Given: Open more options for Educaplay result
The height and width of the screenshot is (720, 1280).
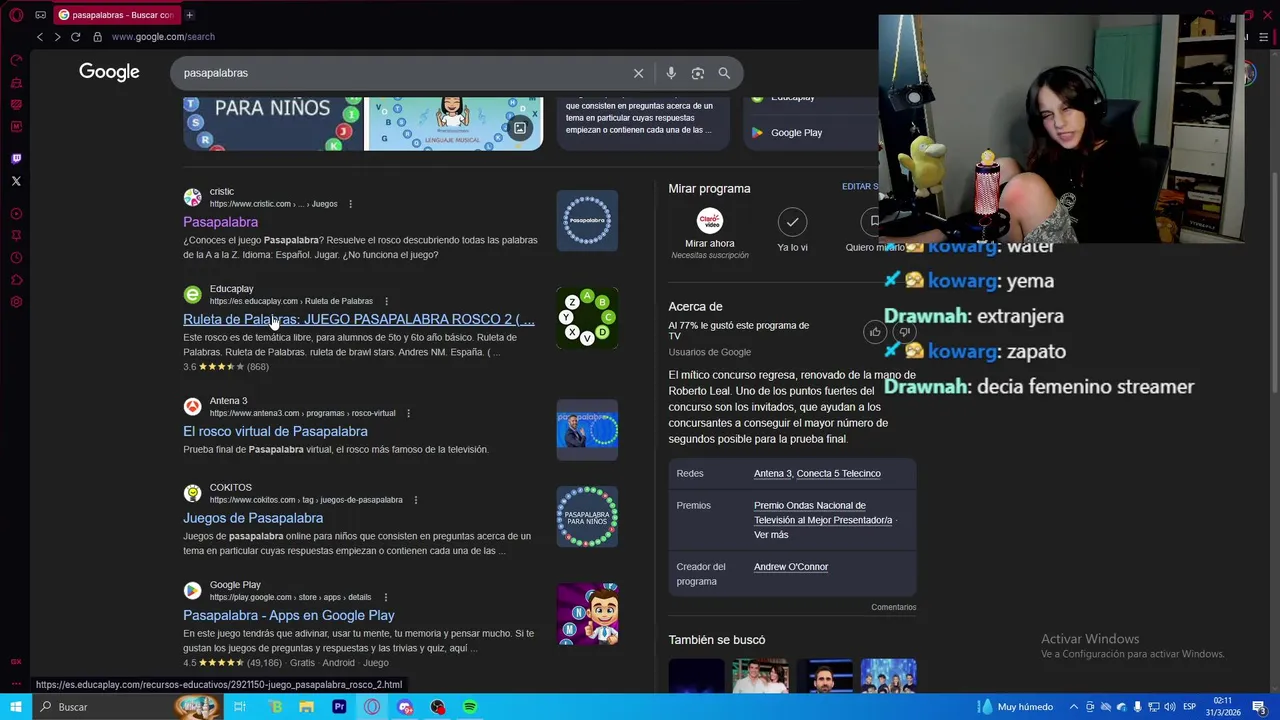Looking at the screenshot, I should tap(386, 301).
